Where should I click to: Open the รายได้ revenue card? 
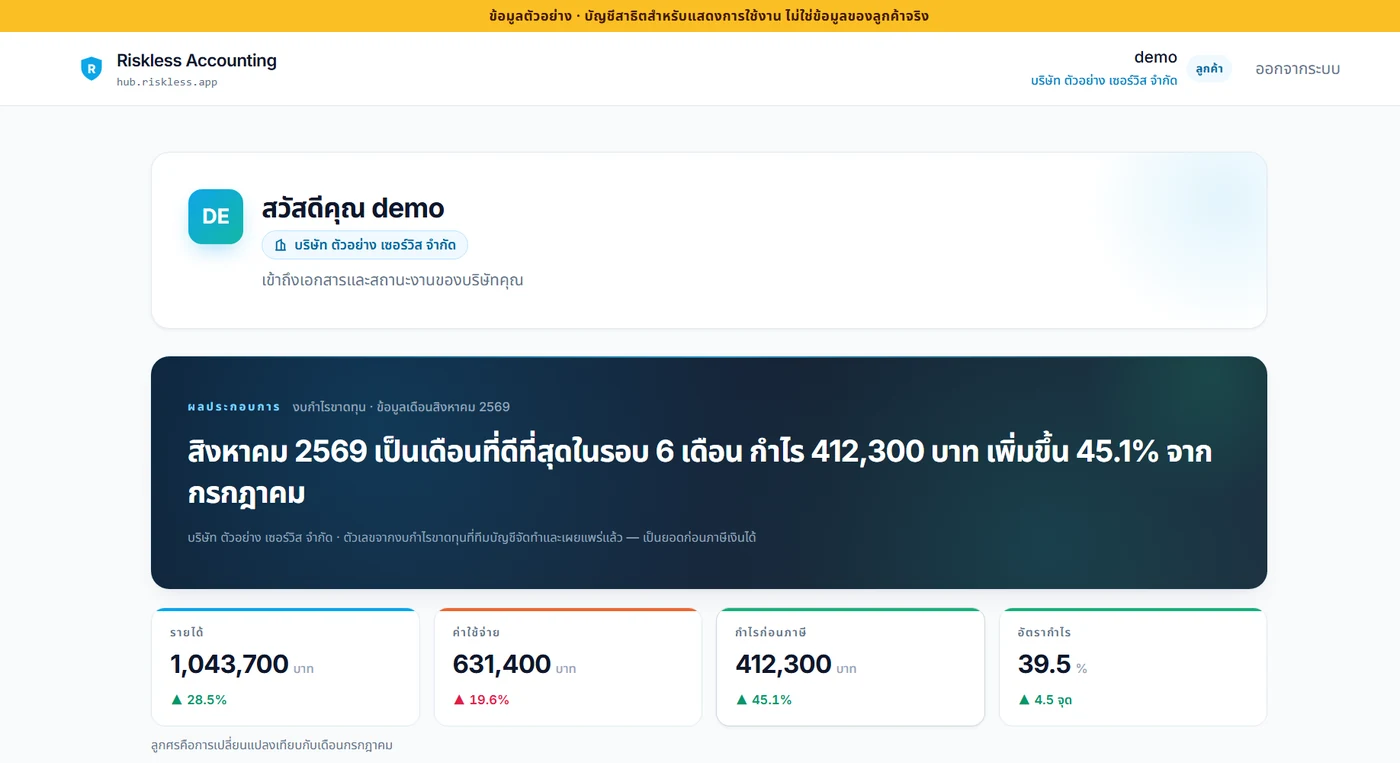(286, 667)
